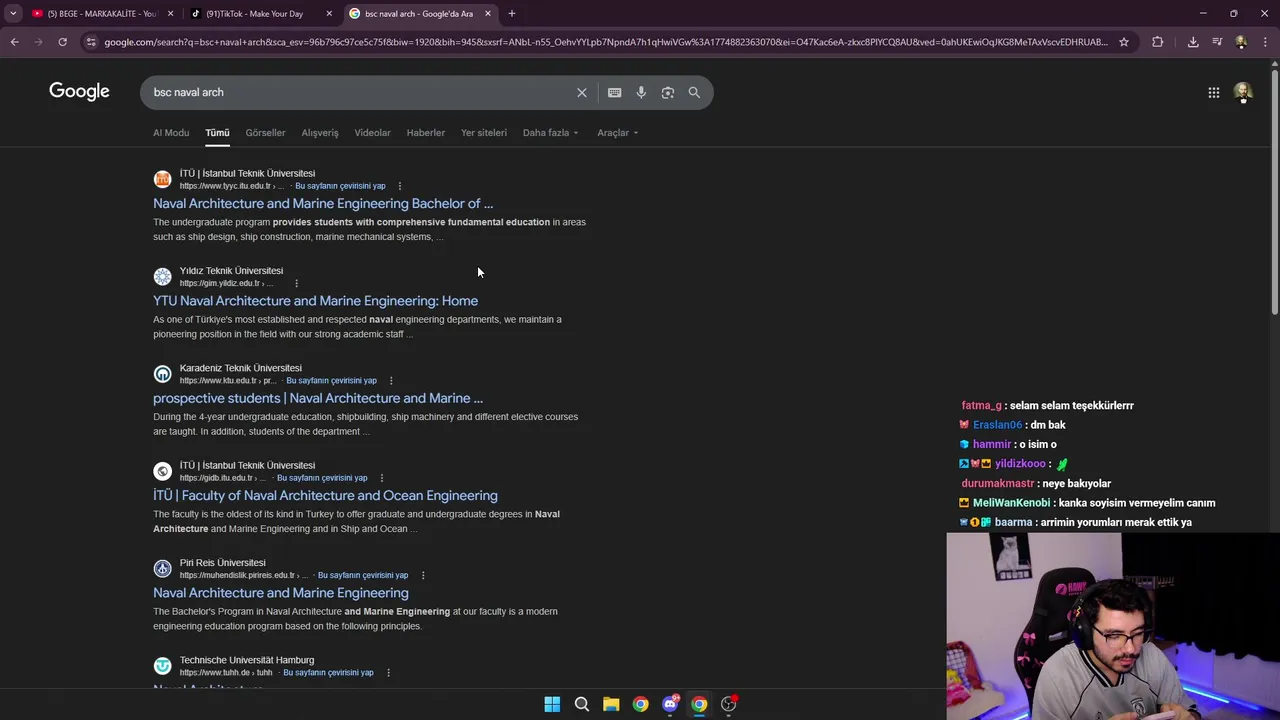This screenshot has height=720, width=1280.
Task: Start voice search with the microphone icon
Action: (641, 92)
